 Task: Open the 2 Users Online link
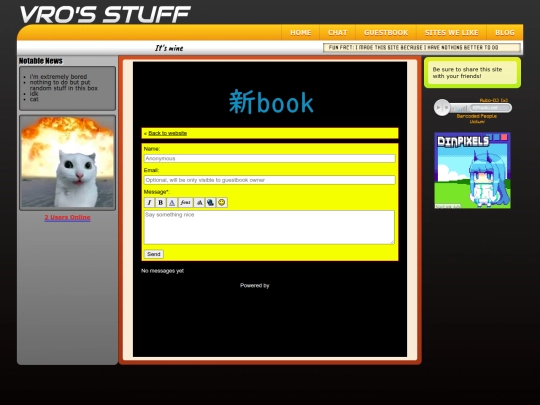tap(68, 217)
